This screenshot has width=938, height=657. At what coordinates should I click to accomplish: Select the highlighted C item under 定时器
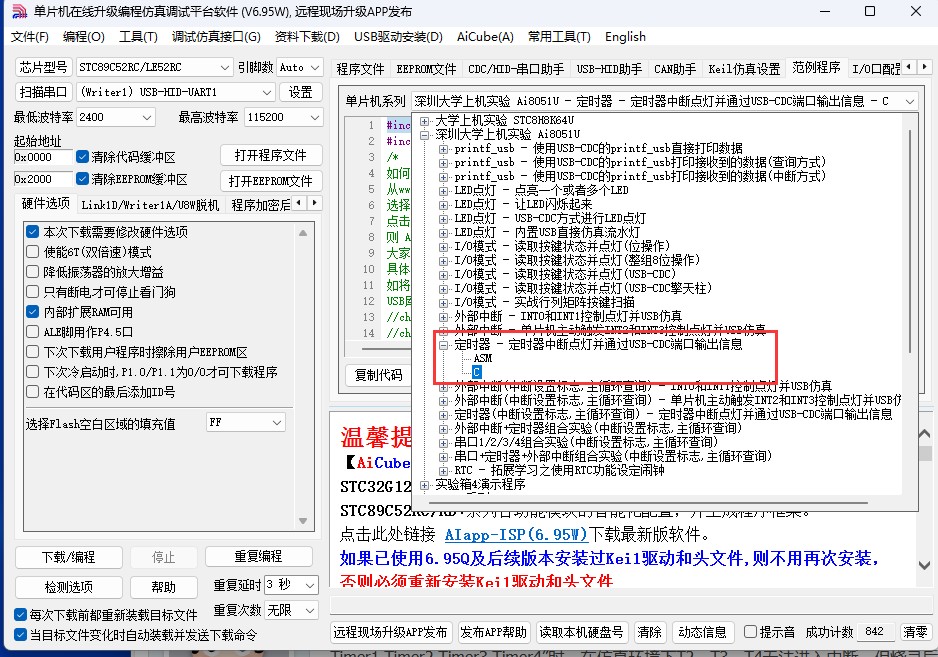pos(476,372)
